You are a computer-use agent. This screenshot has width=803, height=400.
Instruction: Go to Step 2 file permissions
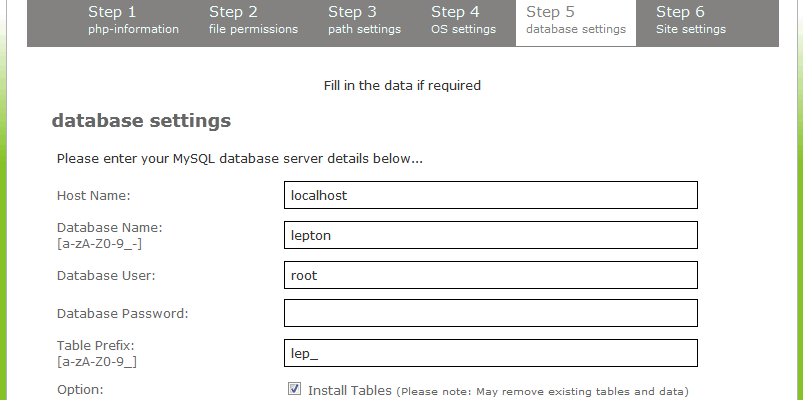[x=253, y=20]
